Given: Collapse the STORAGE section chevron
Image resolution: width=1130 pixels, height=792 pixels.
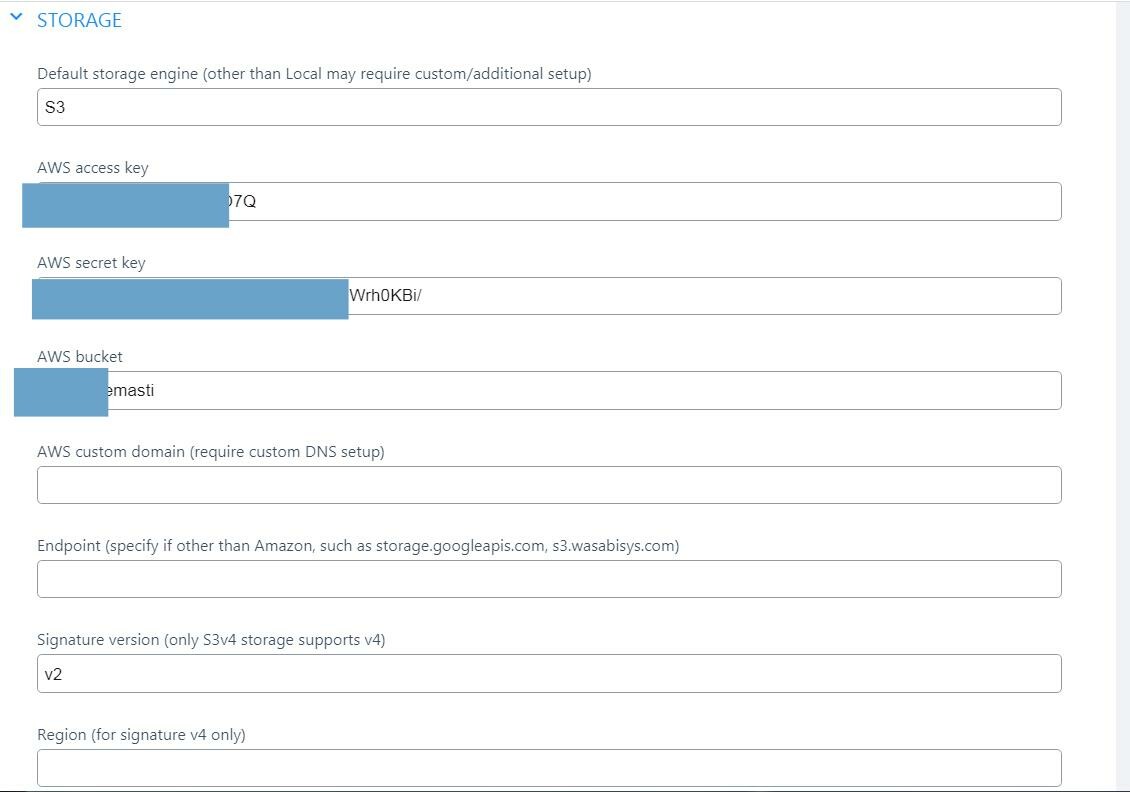Looking at the screenshot, I should 16,18.
